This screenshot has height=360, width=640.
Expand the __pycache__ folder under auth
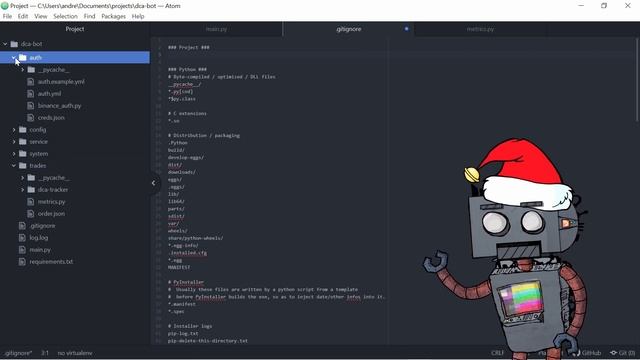pyautogui.click(x=22, y=70)
